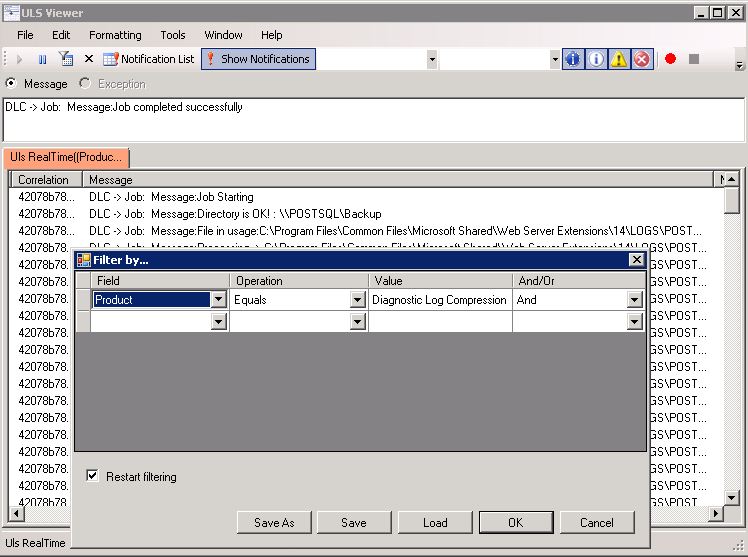Click the red record circle icon
This screenshot has width=748, height=557.
670,59
